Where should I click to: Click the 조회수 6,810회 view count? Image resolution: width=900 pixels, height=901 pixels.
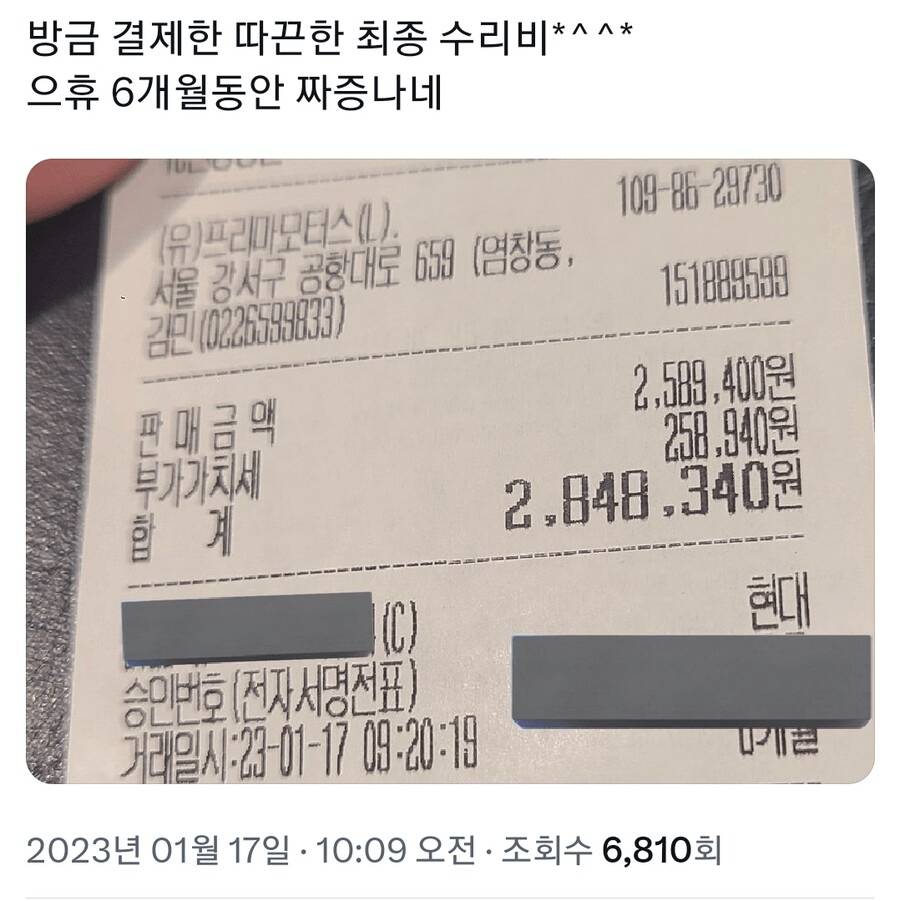(x=611, y=850)
